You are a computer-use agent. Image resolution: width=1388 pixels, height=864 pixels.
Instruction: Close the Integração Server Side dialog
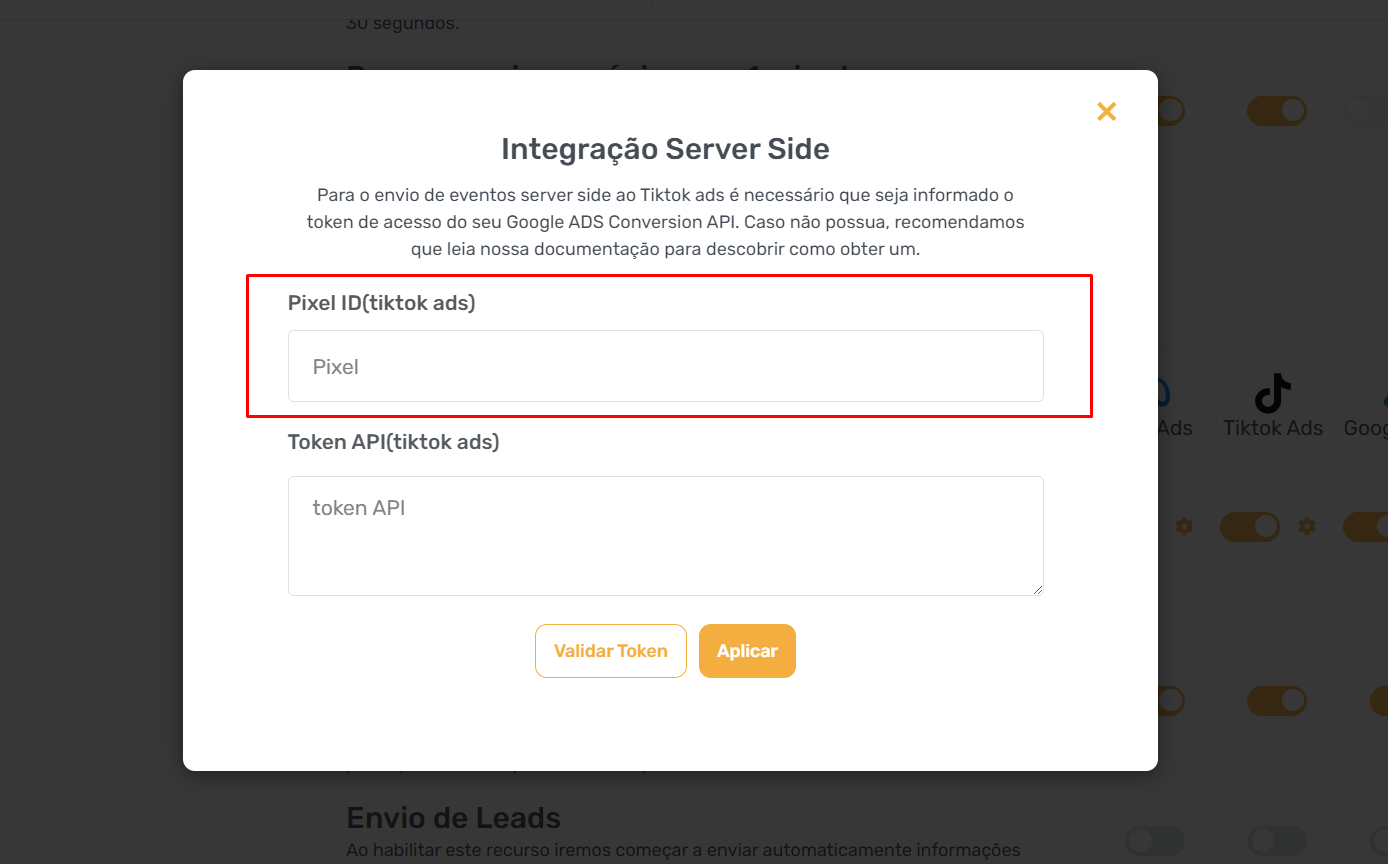click(x=1106, y=111)
